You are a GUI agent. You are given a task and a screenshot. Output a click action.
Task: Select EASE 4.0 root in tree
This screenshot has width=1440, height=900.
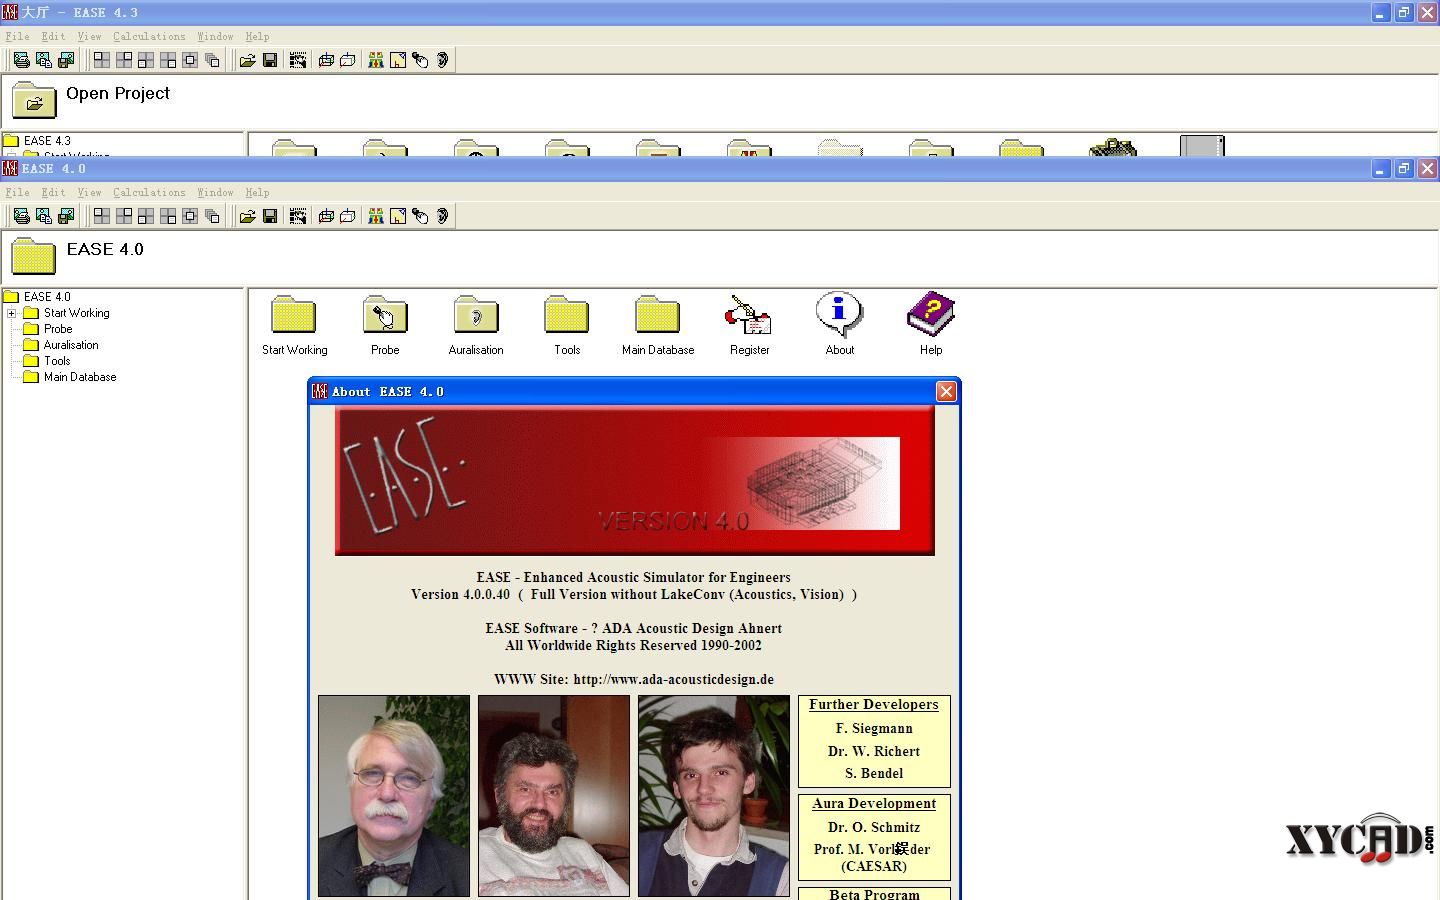[x=47, y=297]
